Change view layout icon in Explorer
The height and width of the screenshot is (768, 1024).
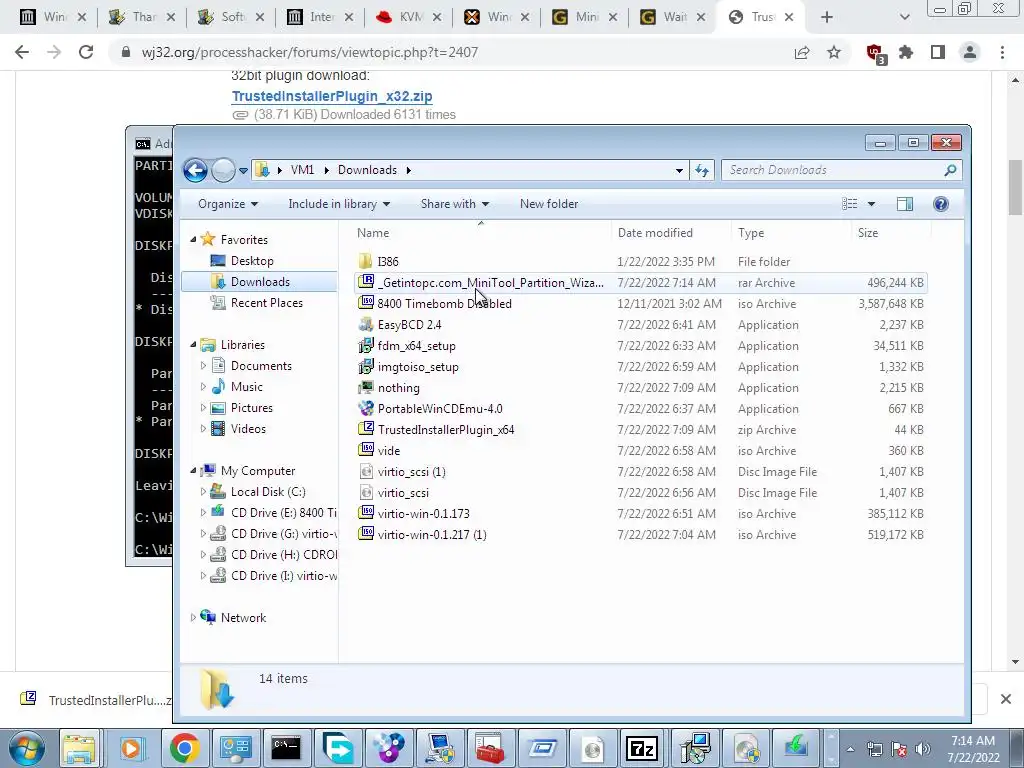850,204
